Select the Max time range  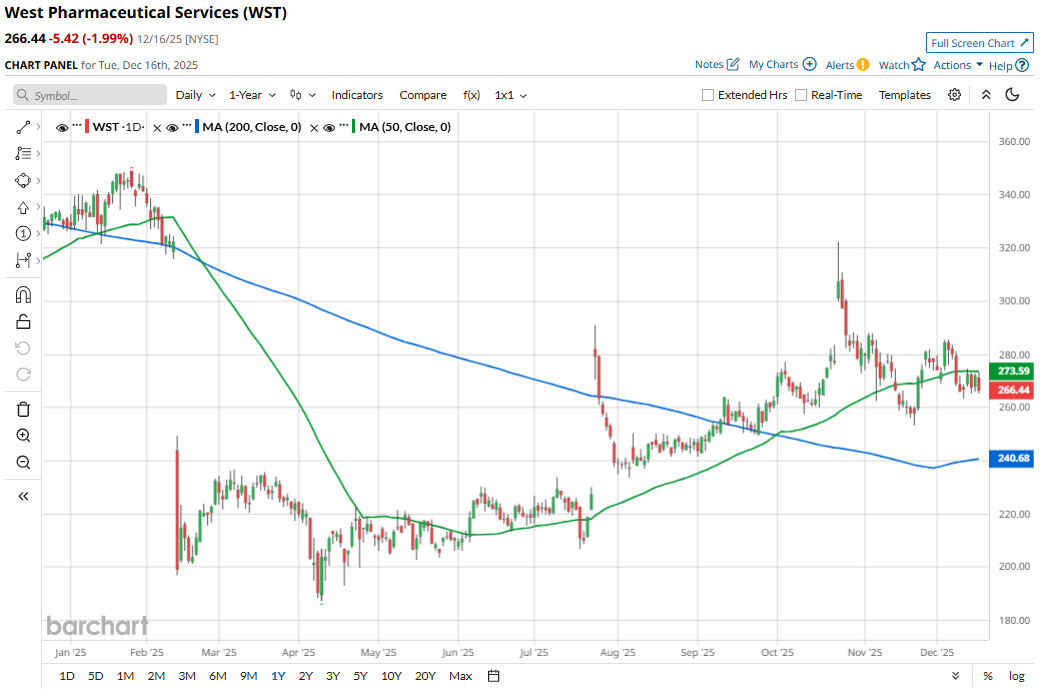pyautogui.click(x=460, y=676)
